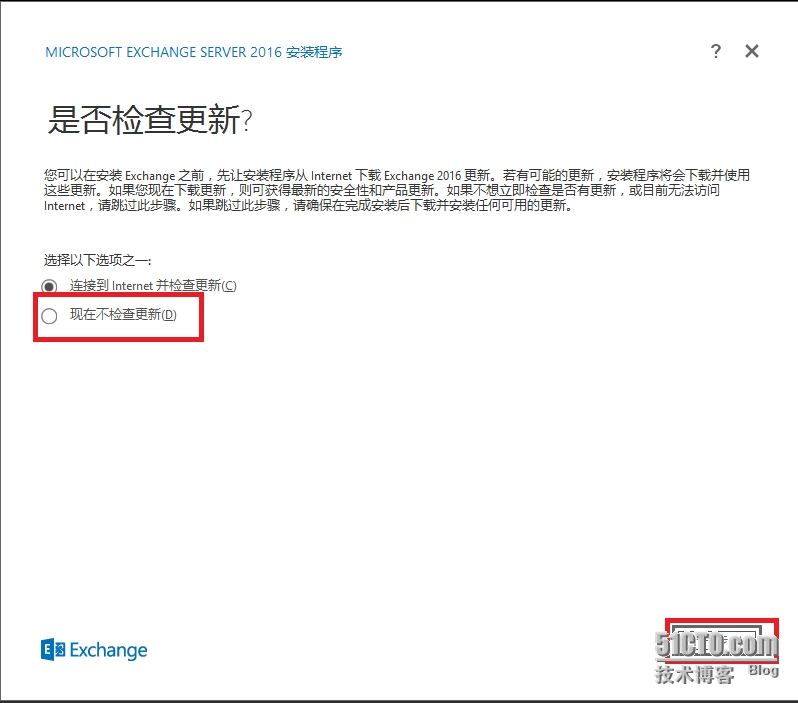Viewport: 798px width, 703px height.
Task: Open help with the question mark icon
Action: (716, 51)
